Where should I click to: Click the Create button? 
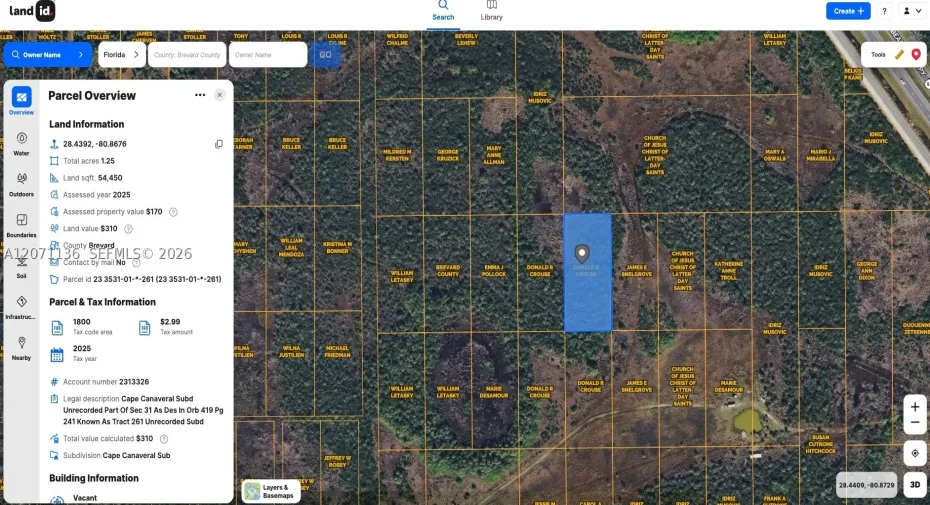coord(848,11)
